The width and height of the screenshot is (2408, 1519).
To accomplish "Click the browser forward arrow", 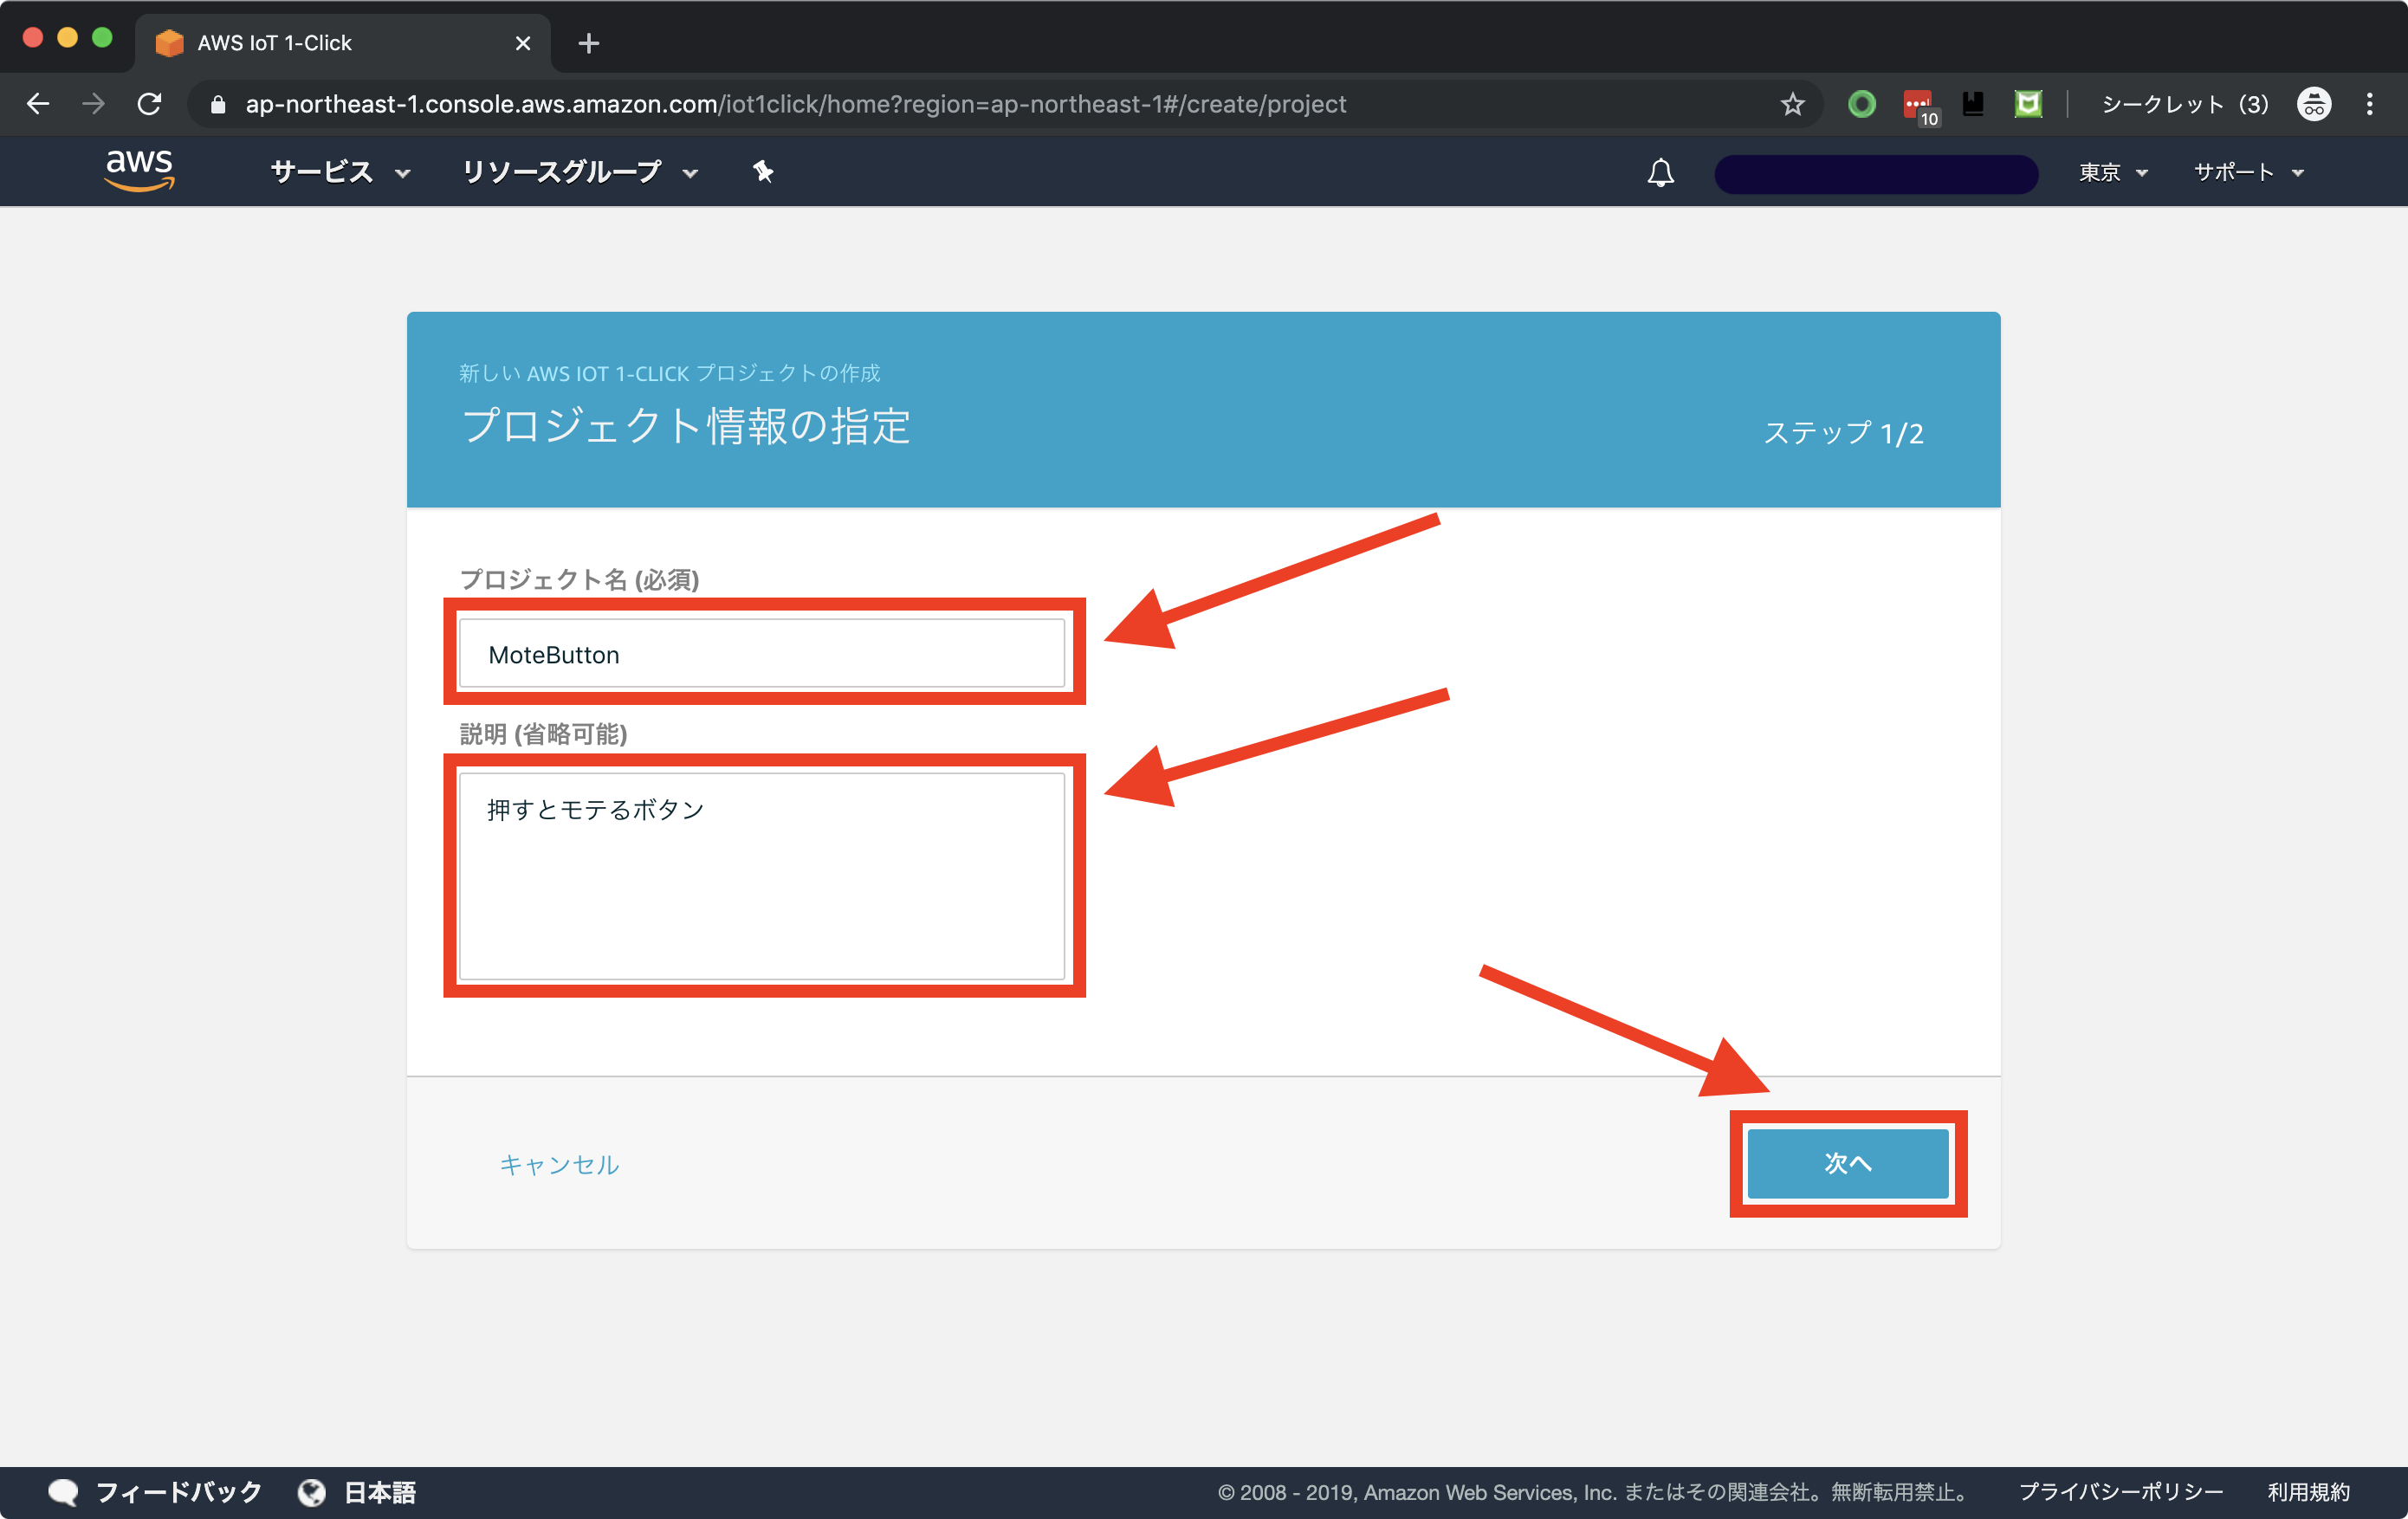I will pyautogui.click(x=94, y=104).
